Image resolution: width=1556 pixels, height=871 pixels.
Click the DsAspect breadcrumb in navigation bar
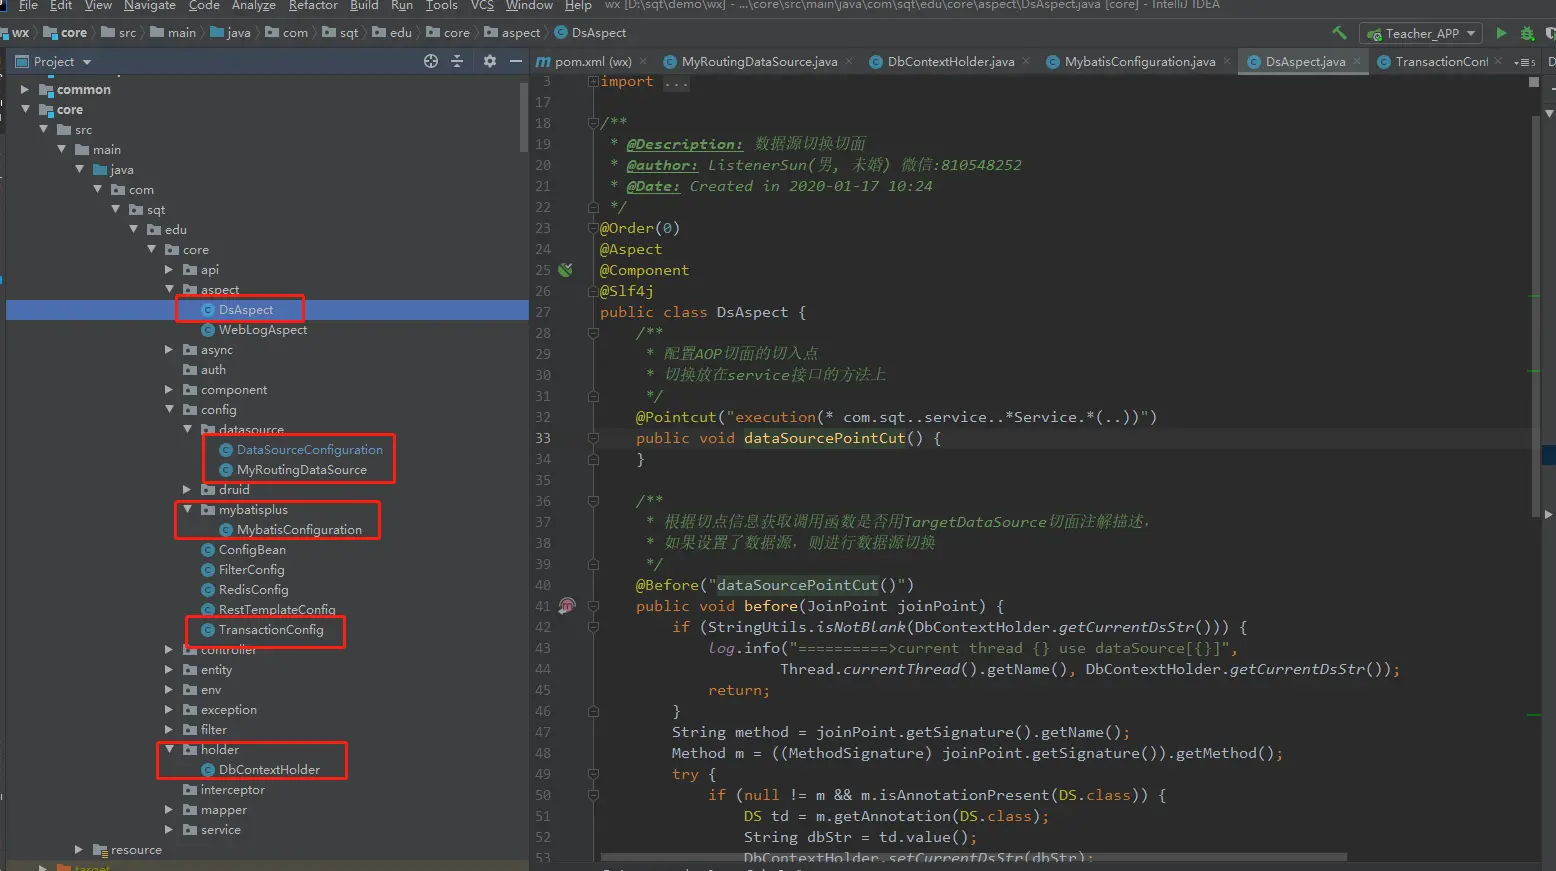tap(590, 33)
